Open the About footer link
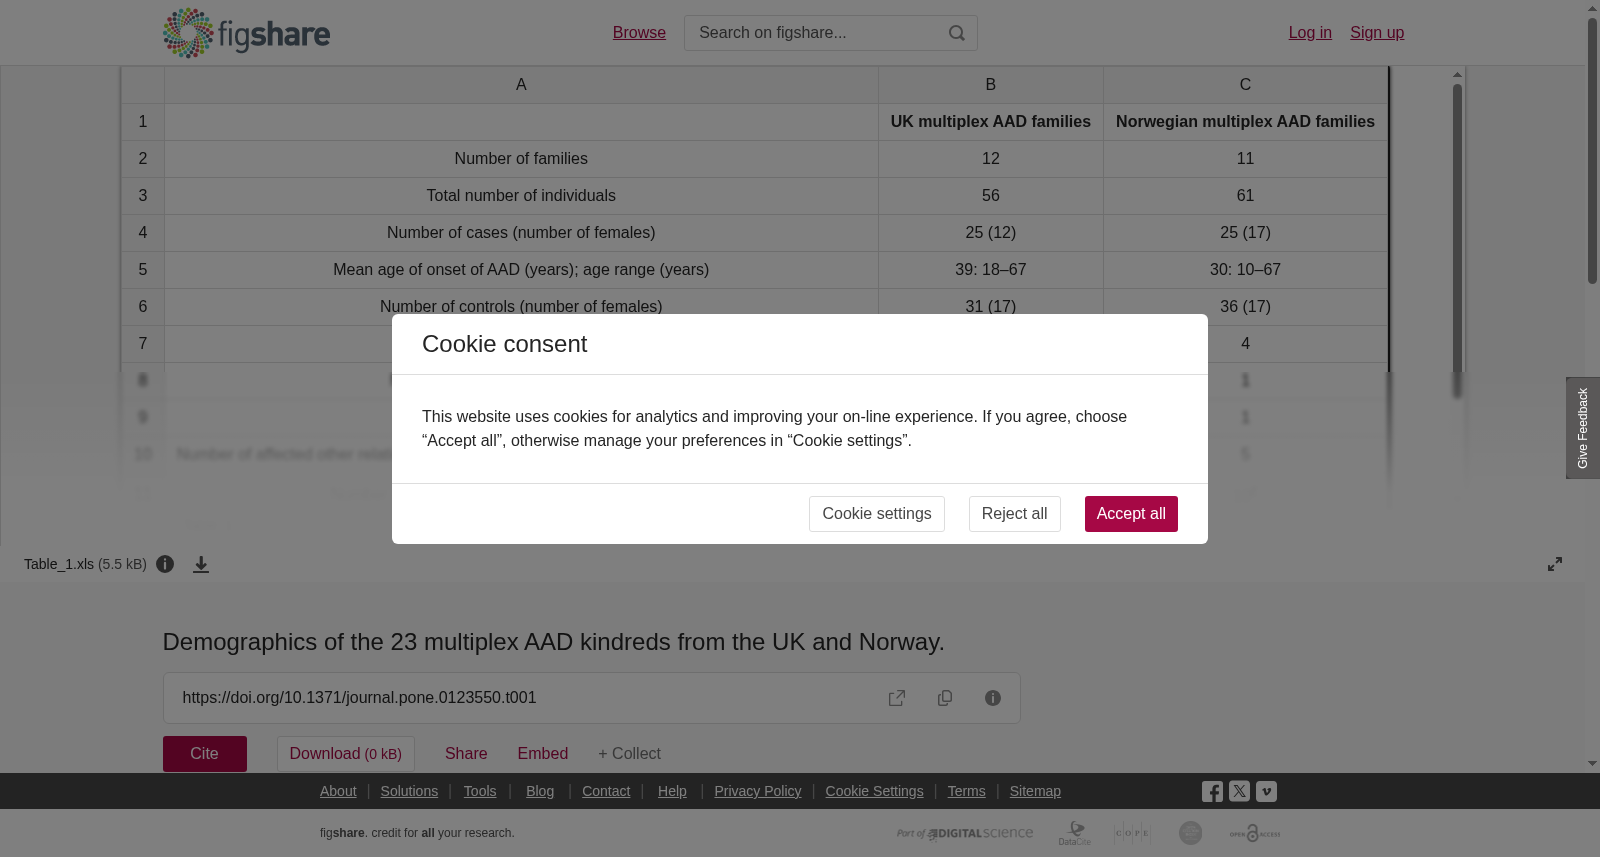 coord(338,791)
